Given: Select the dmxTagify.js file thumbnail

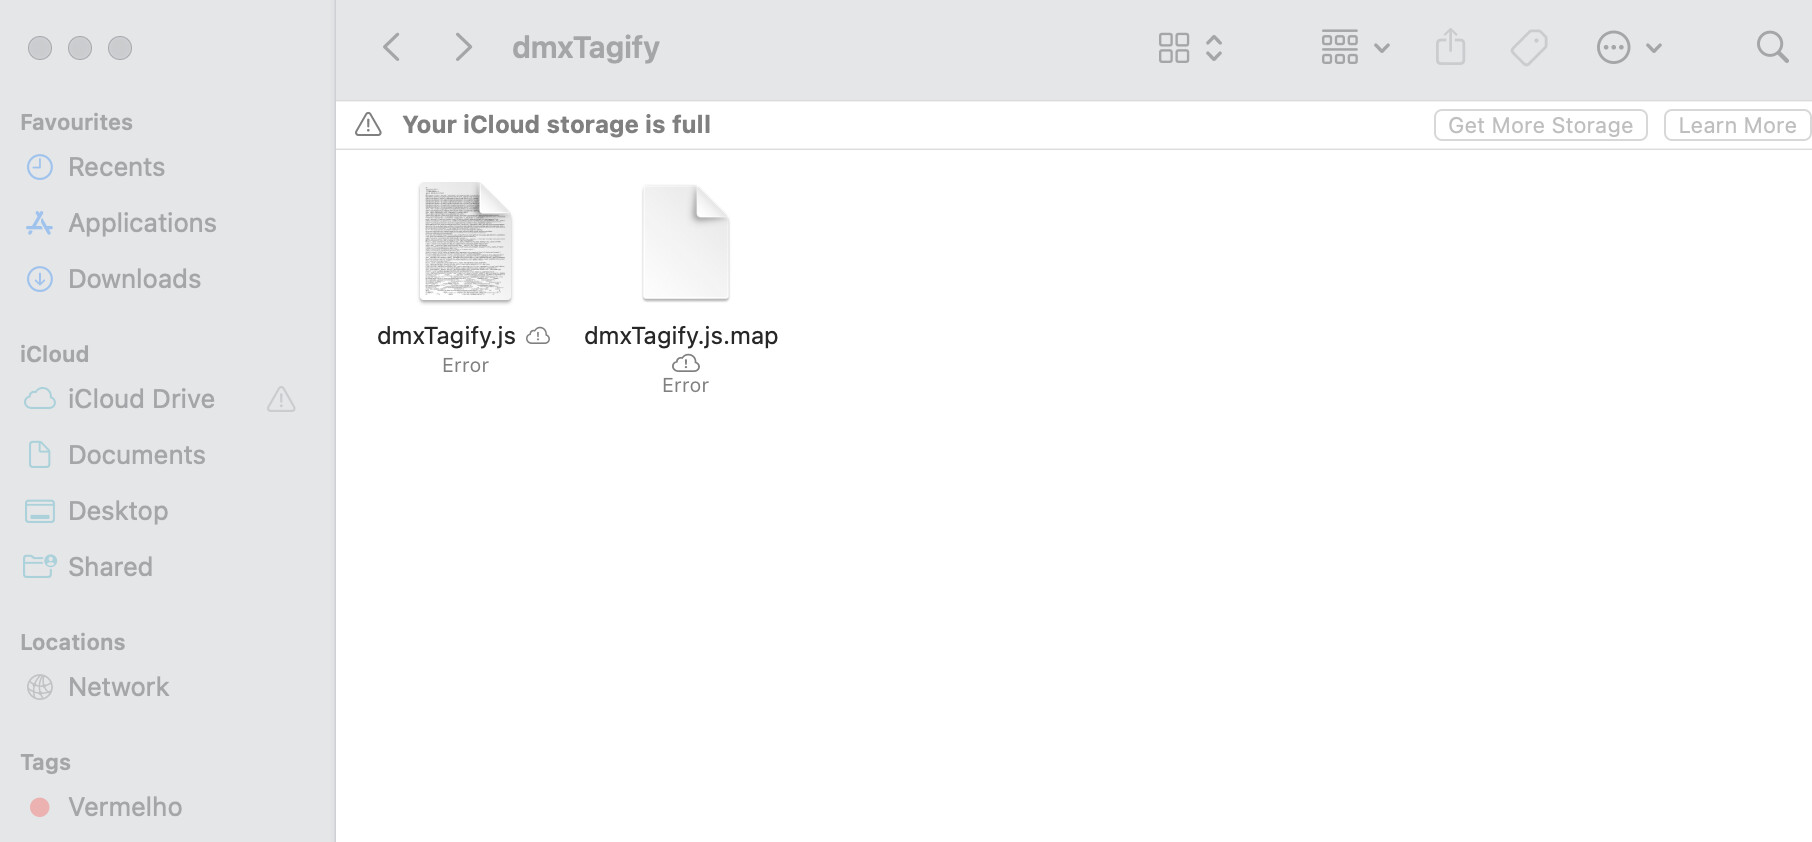Looking at the screenshot, I should [x=465, y=242].
